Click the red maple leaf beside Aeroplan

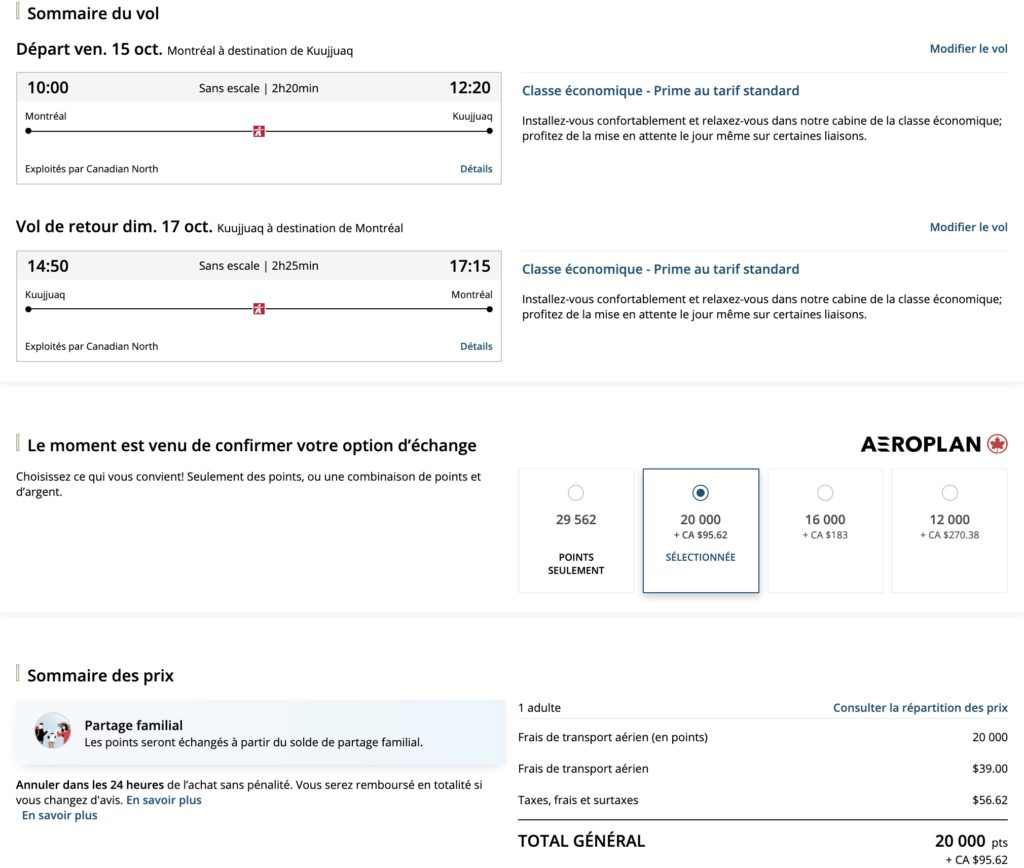pyautogui.click(x=1001, y=443)
